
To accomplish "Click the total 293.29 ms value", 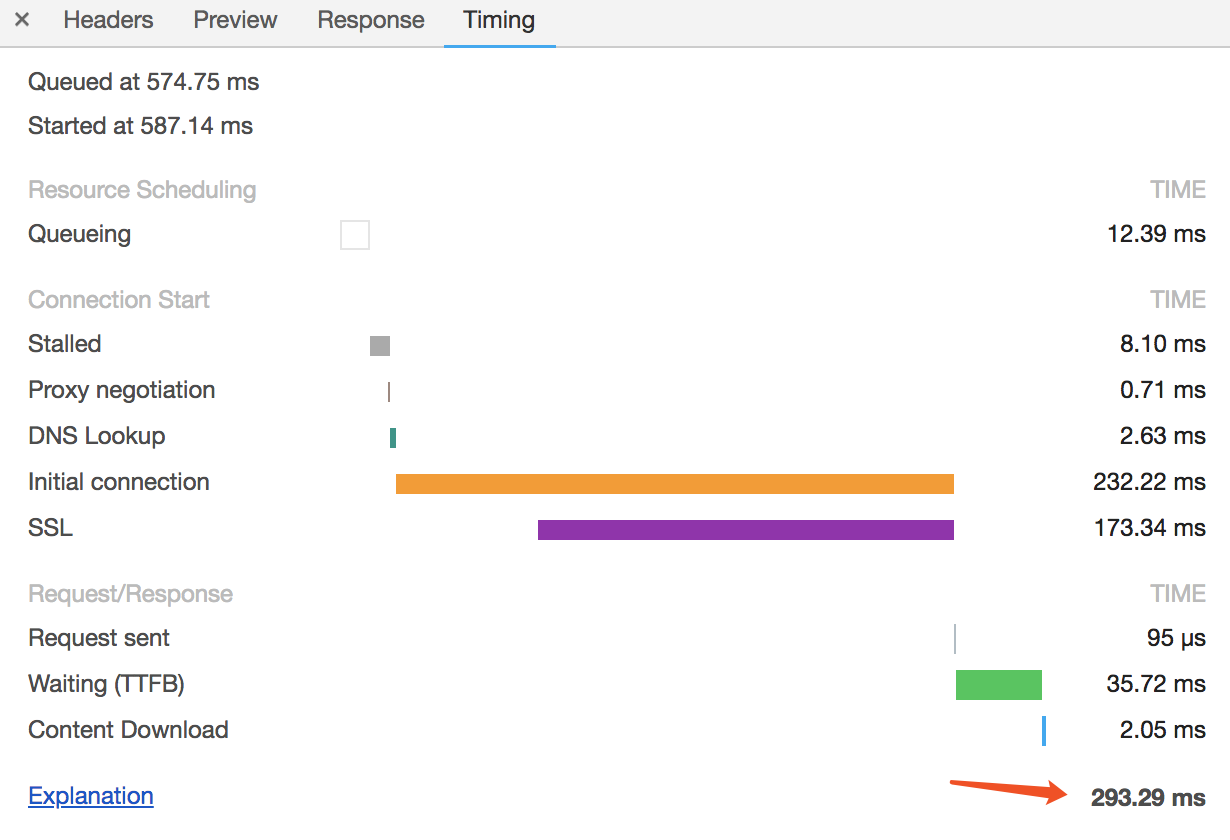I will click(x=1148, y=798).
